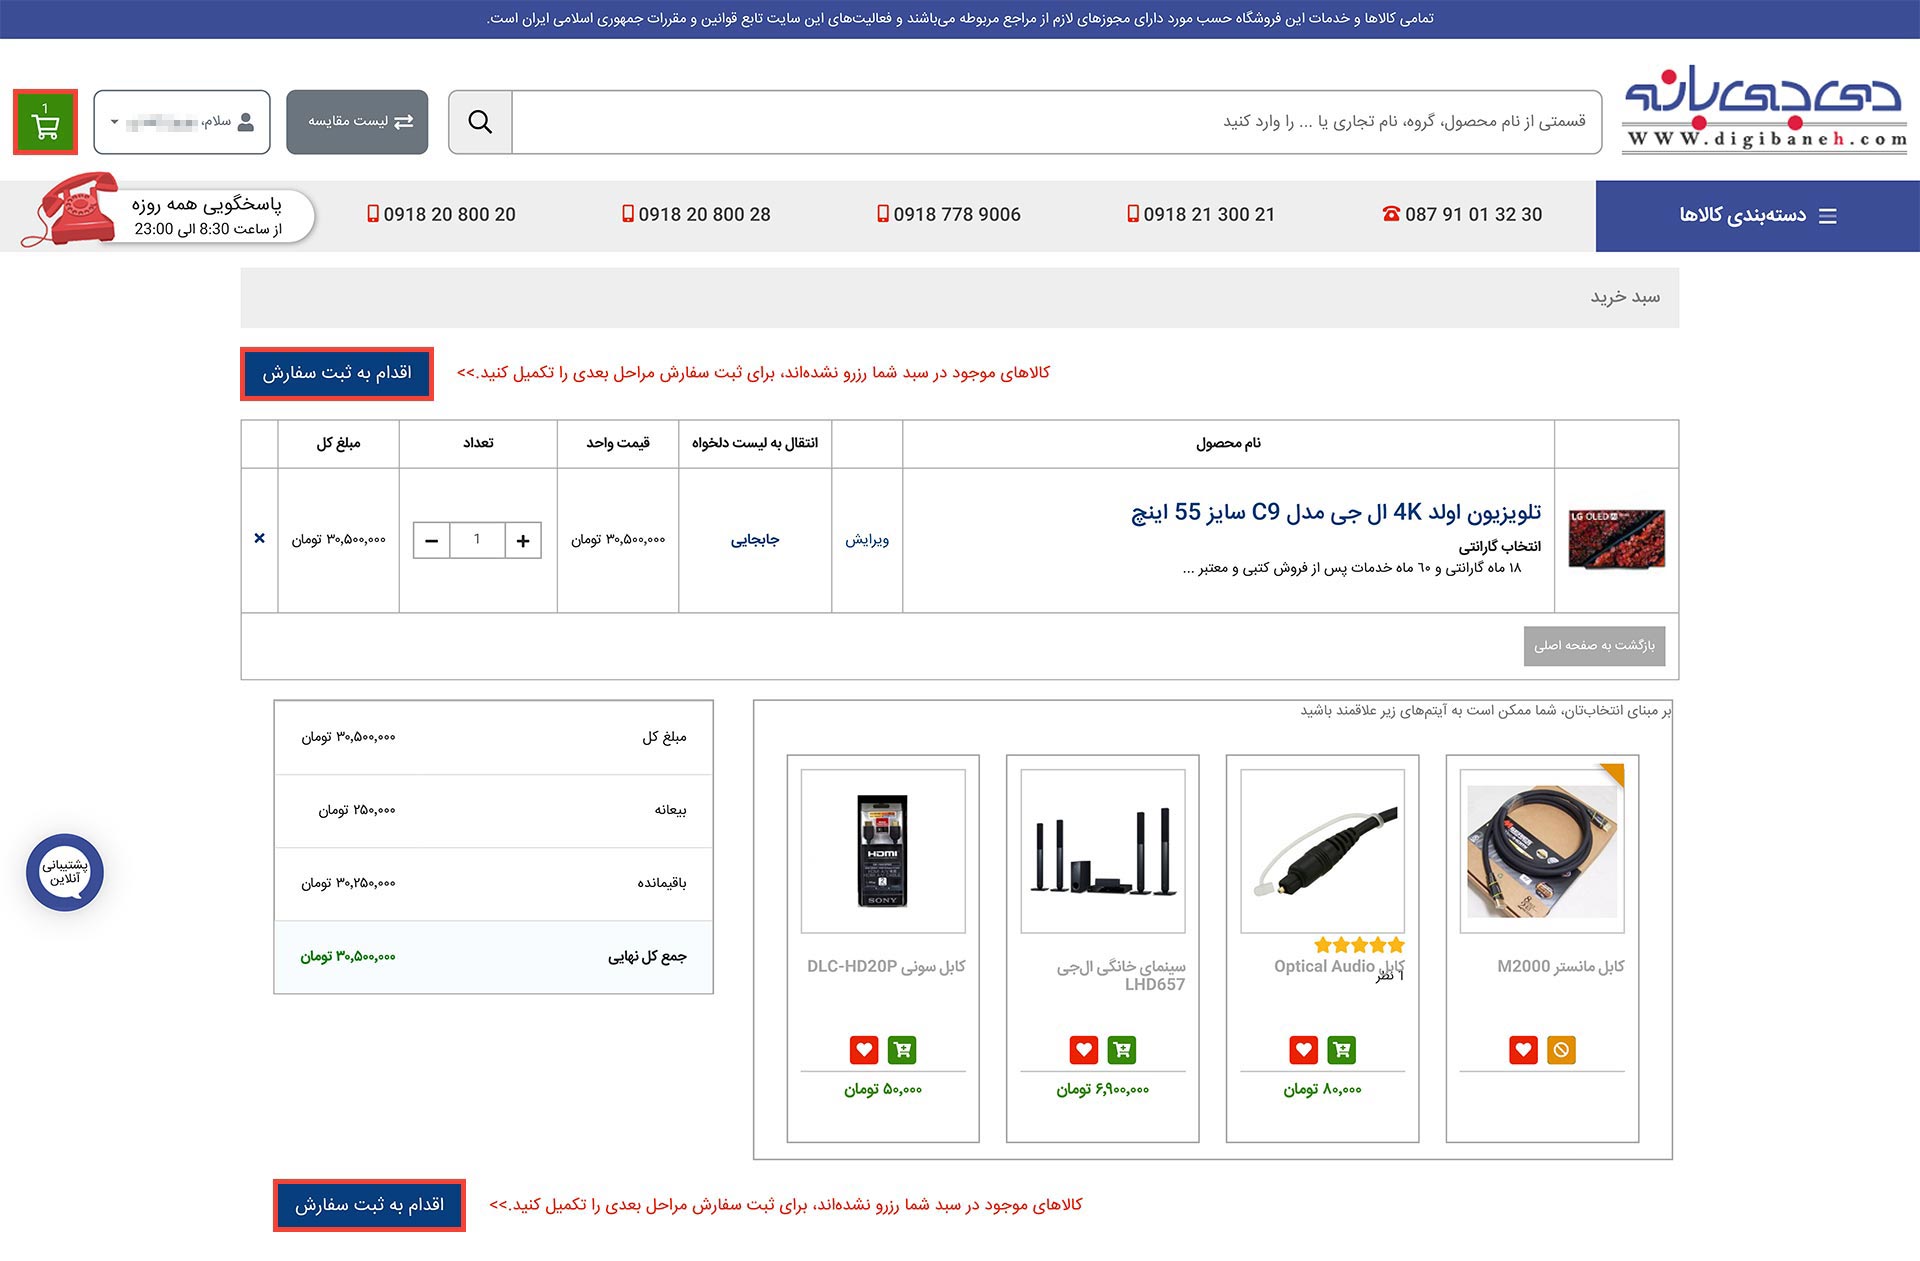Viewport: 1920px width, 1261px height.
Task: Open the user account dropdown
Action: coord(181,122)
